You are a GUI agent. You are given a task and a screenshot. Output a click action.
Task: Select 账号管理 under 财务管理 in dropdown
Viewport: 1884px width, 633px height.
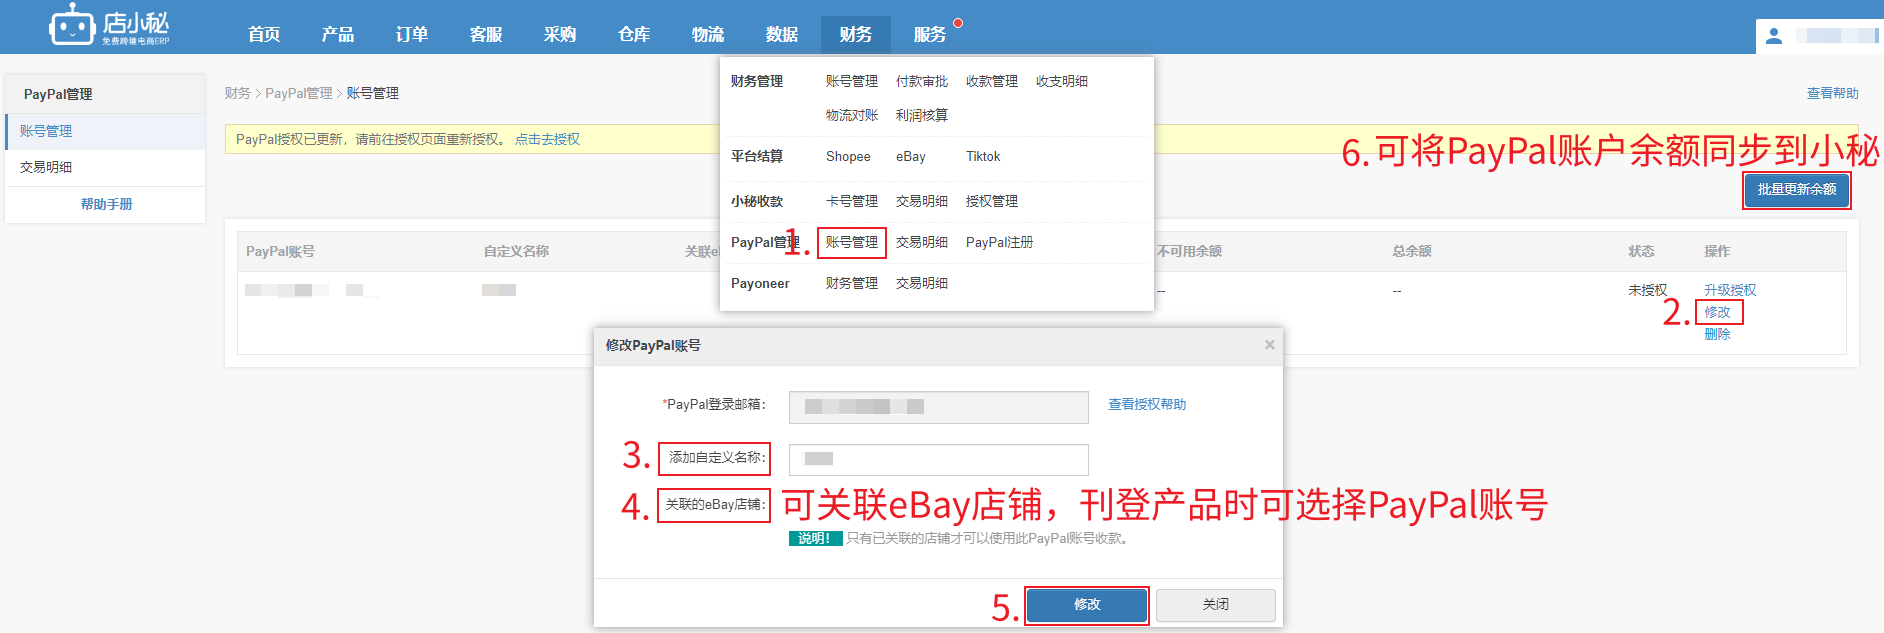[852, 81]
